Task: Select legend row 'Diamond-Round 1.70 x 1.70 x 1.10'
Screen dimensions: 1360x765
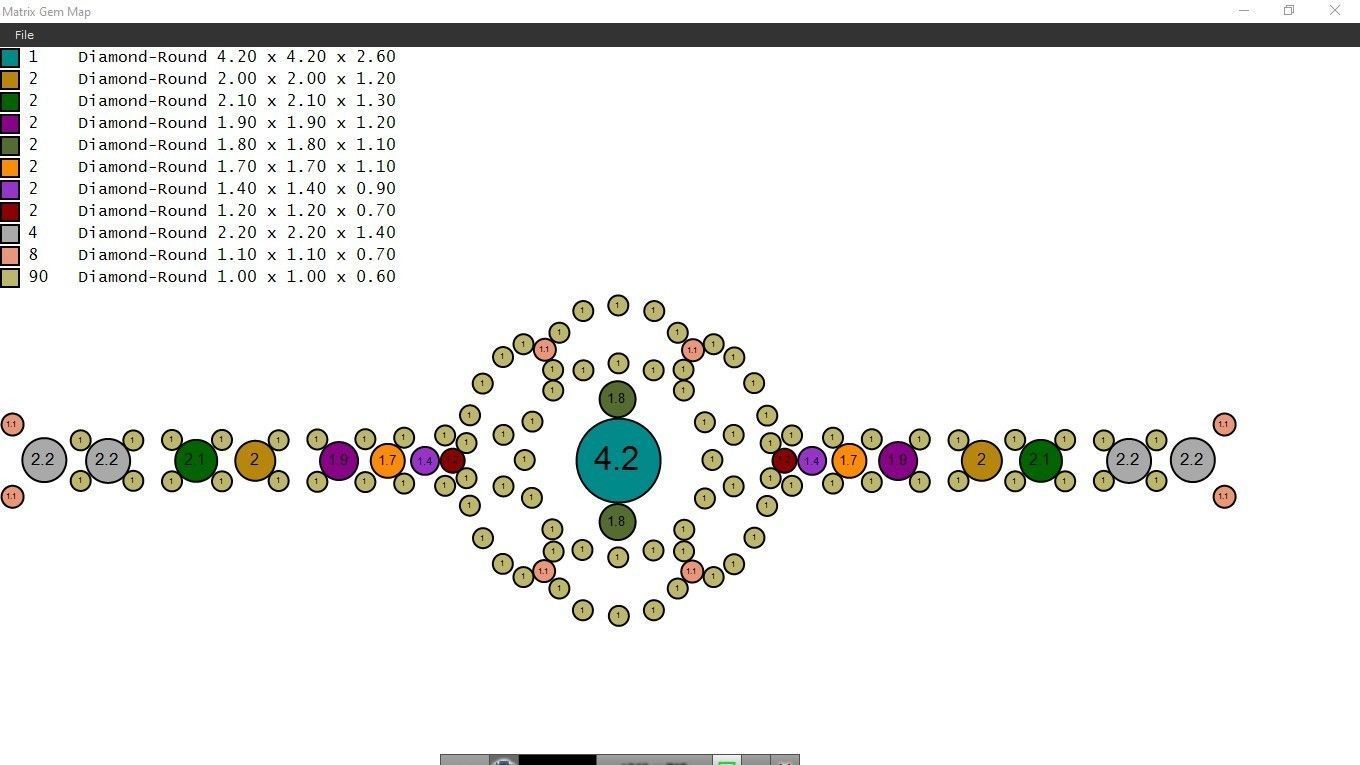Action: coord(237,167)
